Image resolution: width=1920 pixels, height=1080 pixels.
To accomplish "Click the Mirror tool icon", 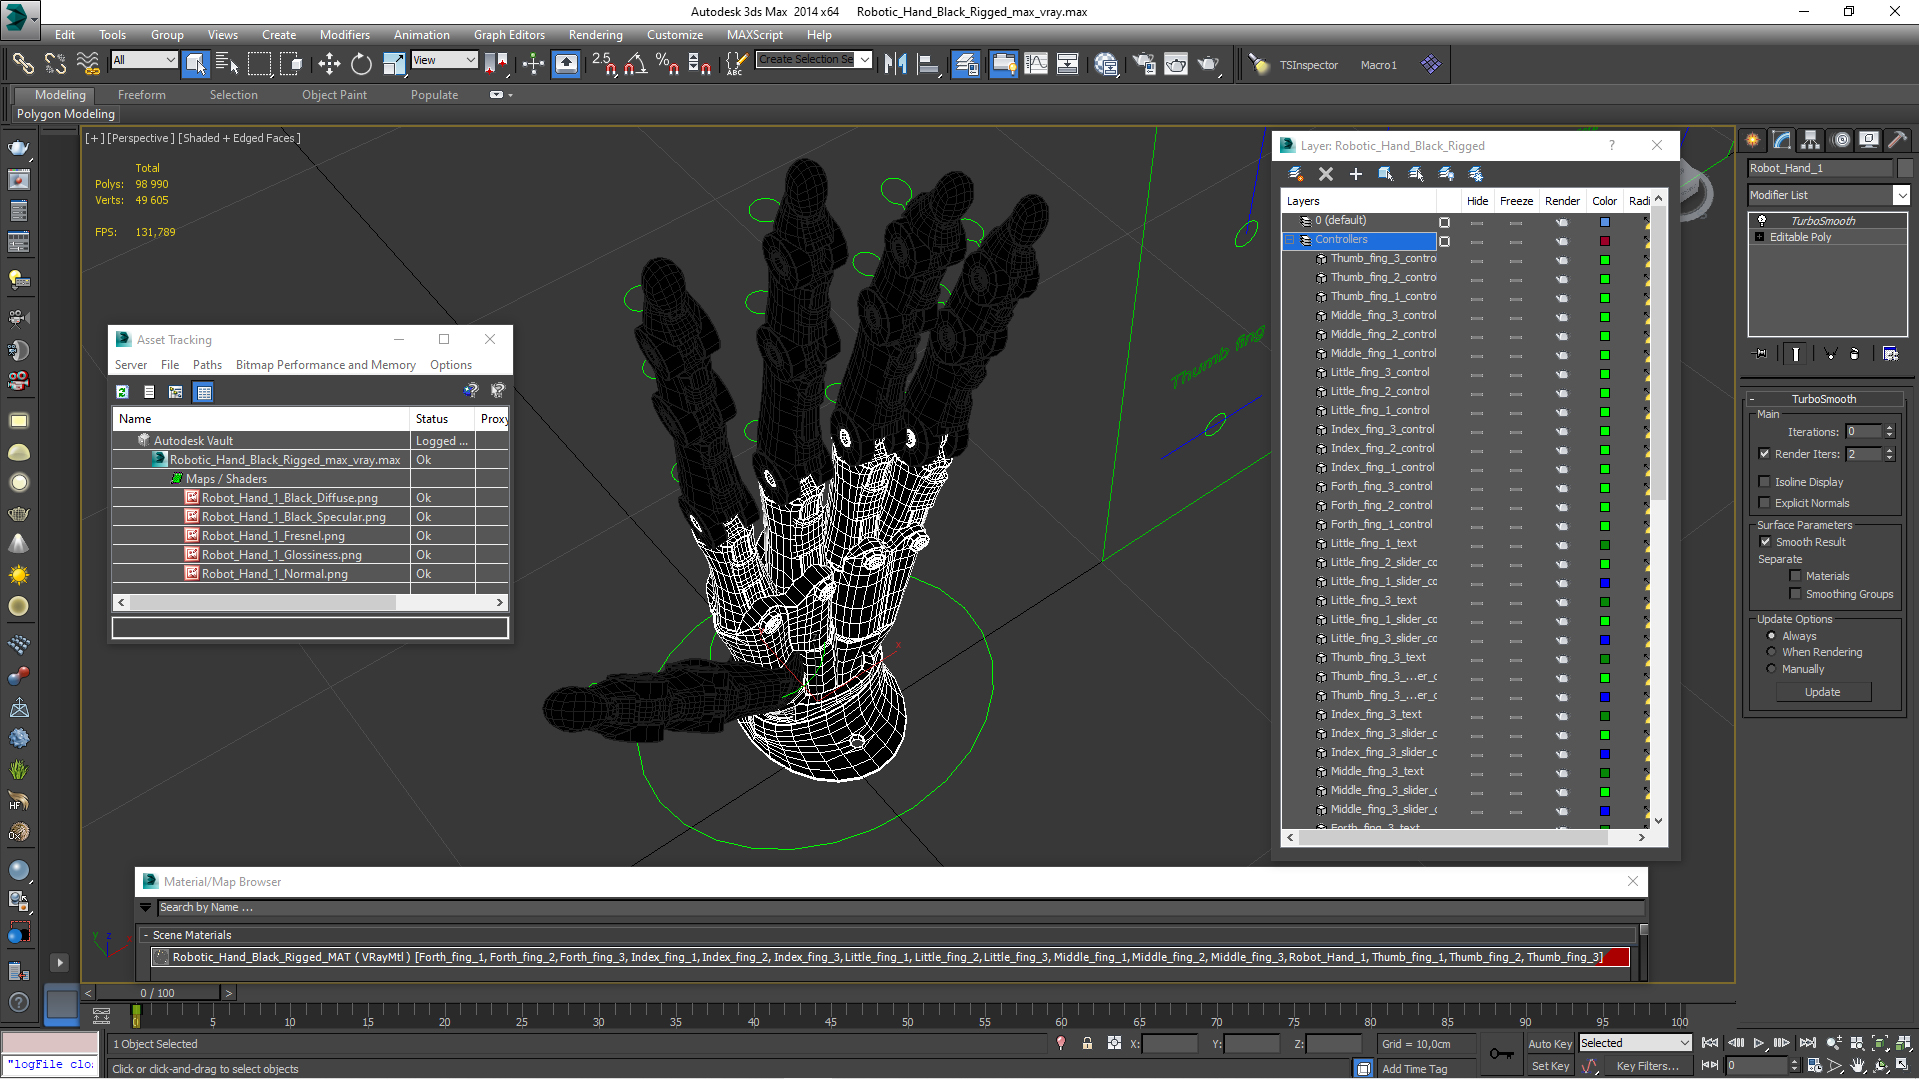I will [x=895, y=65].
